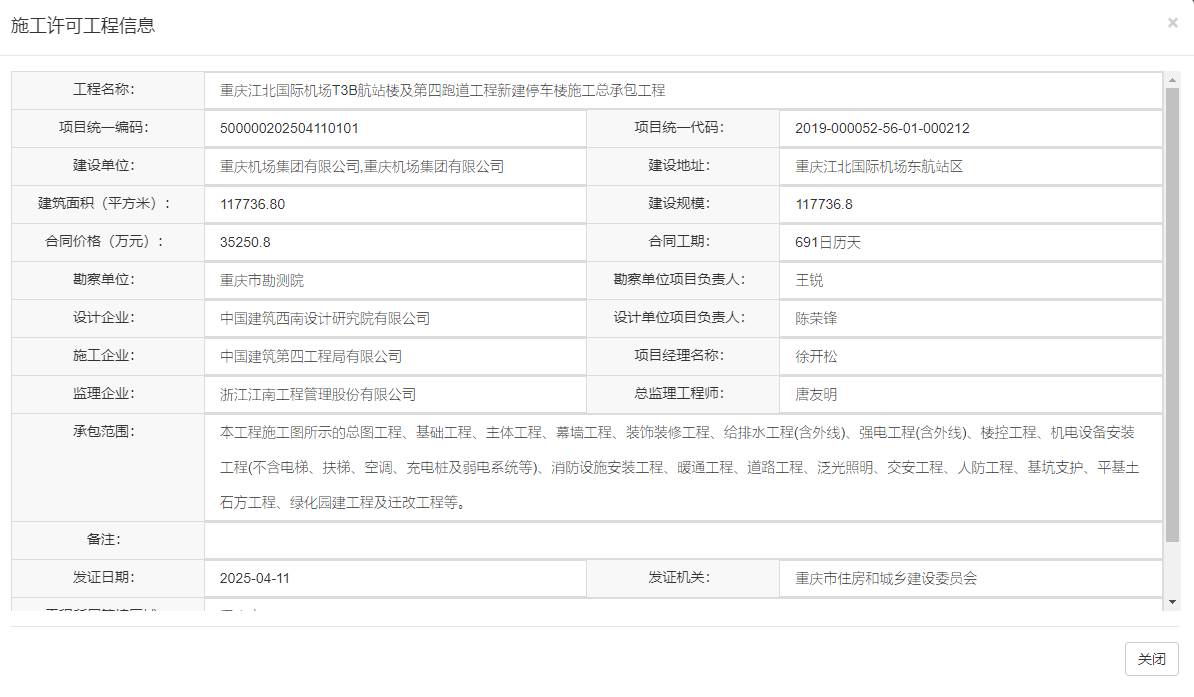Click the project manager link 徐开松

click(812, 356)
